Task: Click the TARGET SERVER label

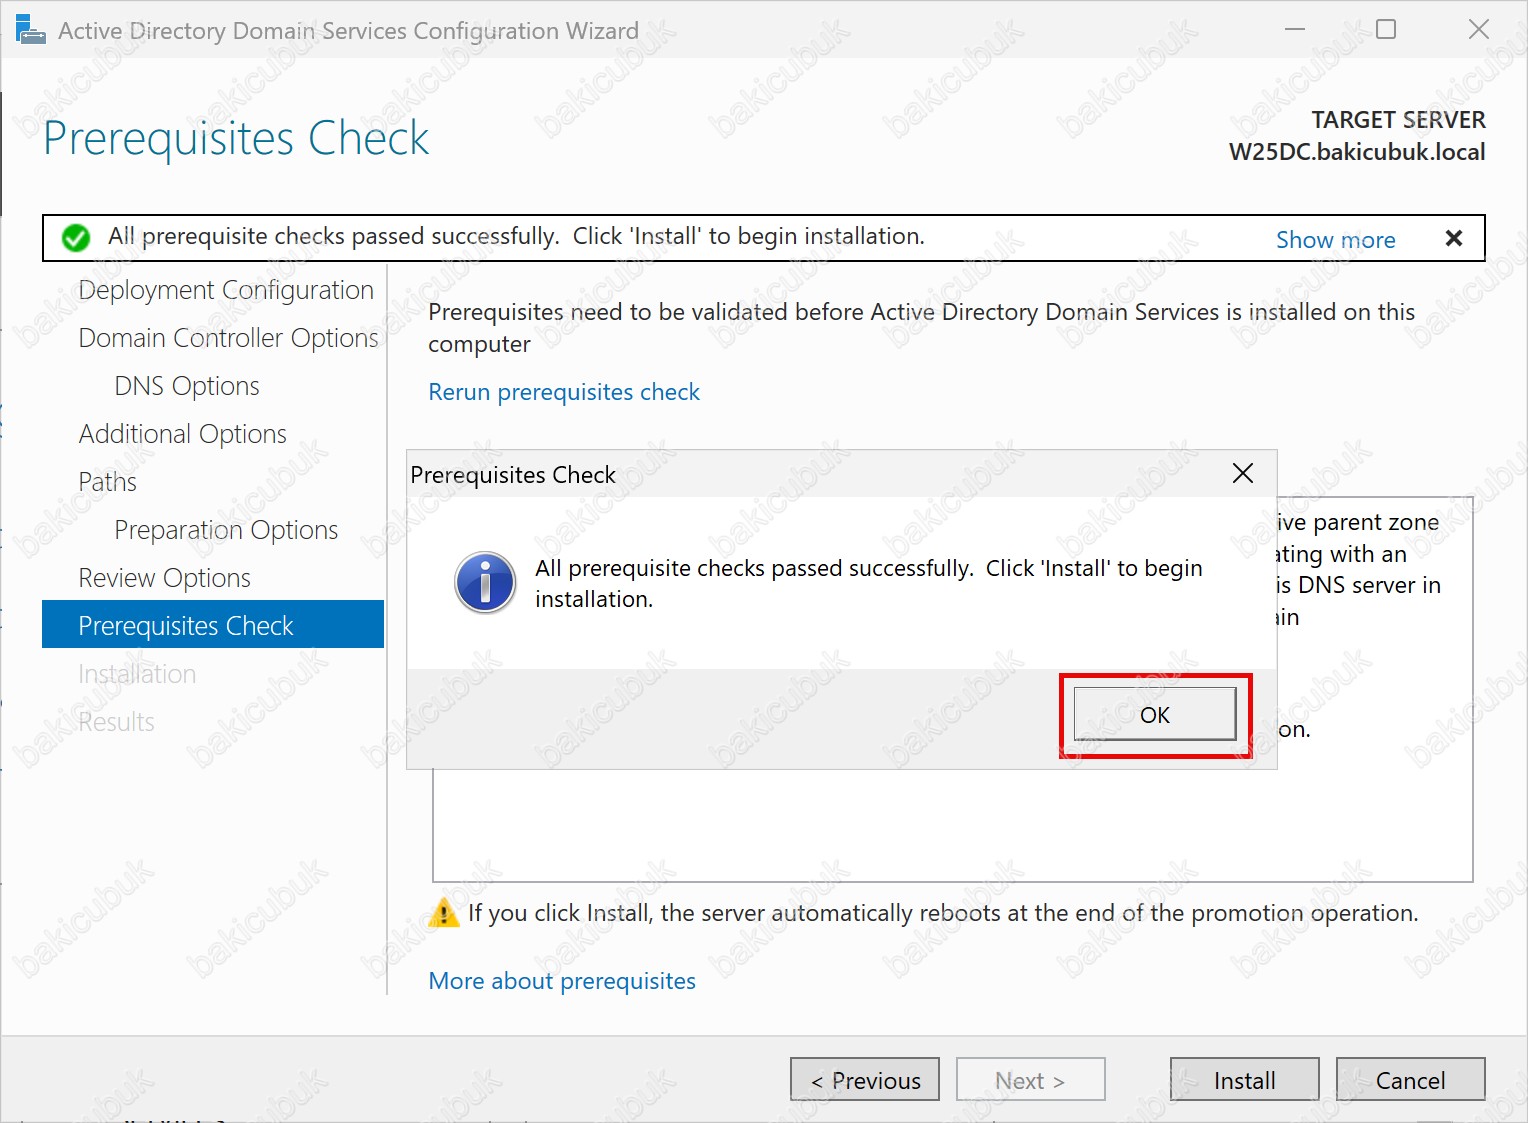Action: point(1398,120)
